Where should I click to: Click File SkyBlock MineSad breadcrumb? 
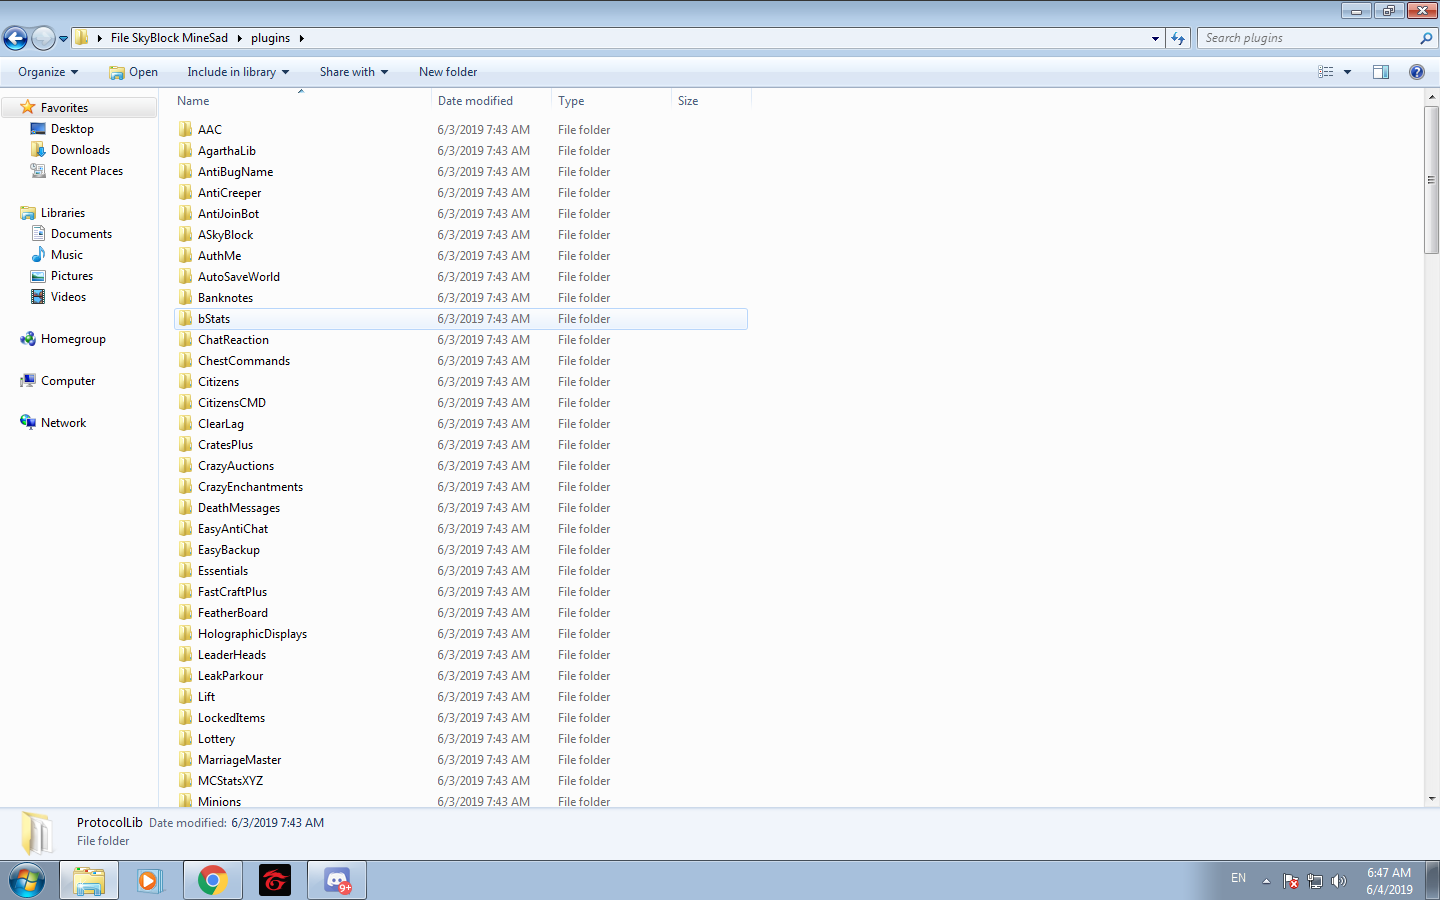point(169,38)
